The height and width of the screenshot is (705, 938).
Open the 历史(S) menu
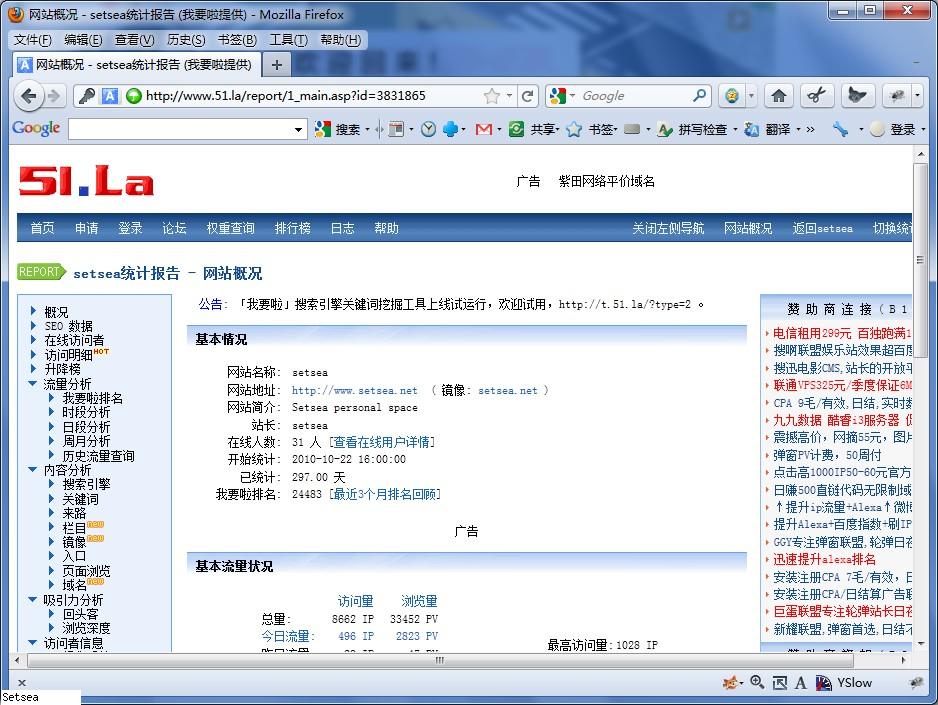pos(186,40)
